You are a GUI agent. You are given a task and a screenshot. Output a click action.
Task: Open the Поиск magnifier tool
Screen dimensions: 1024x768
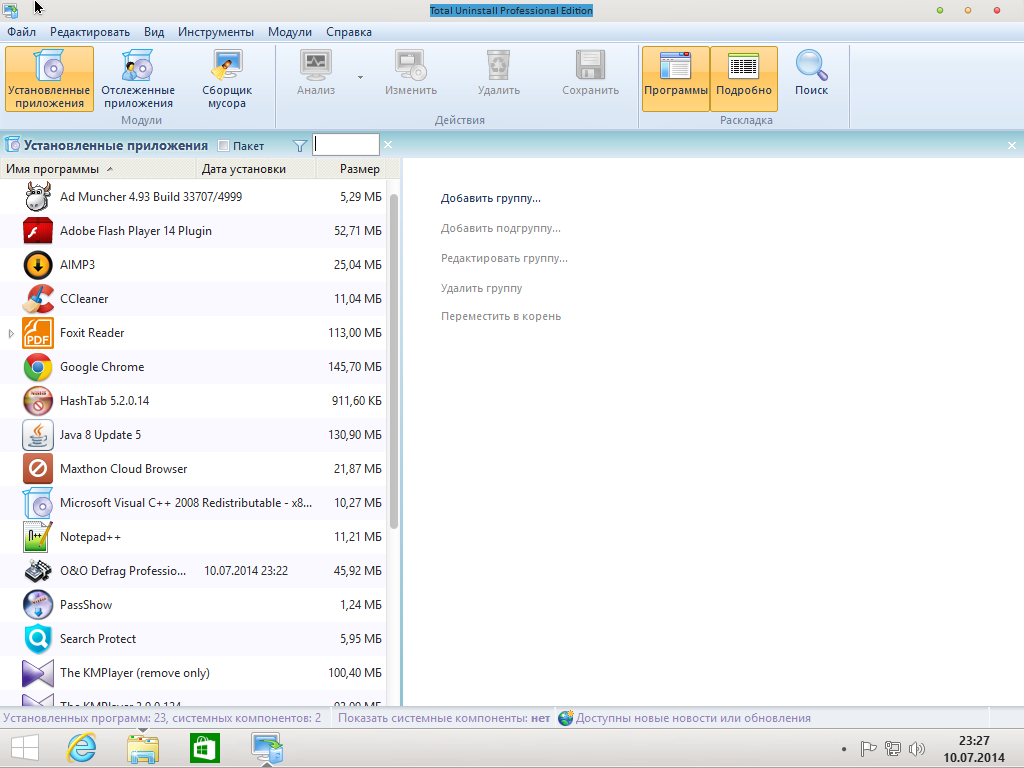pyautogui.click(x=812, y=73)
